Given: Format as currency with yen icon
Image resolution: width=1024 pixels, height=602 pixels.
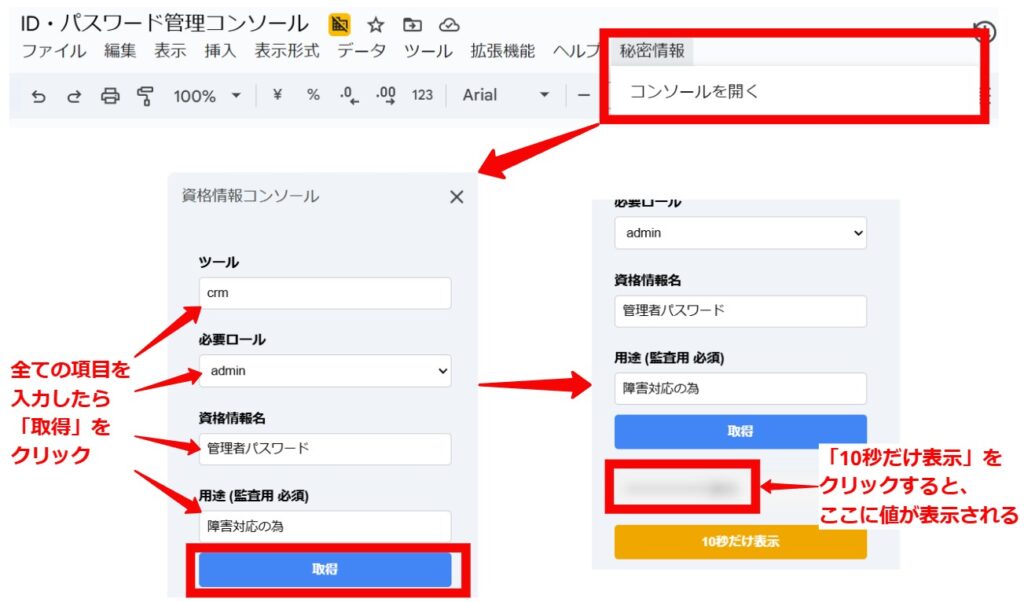Looking at the screenshot, I should (277, 95).
